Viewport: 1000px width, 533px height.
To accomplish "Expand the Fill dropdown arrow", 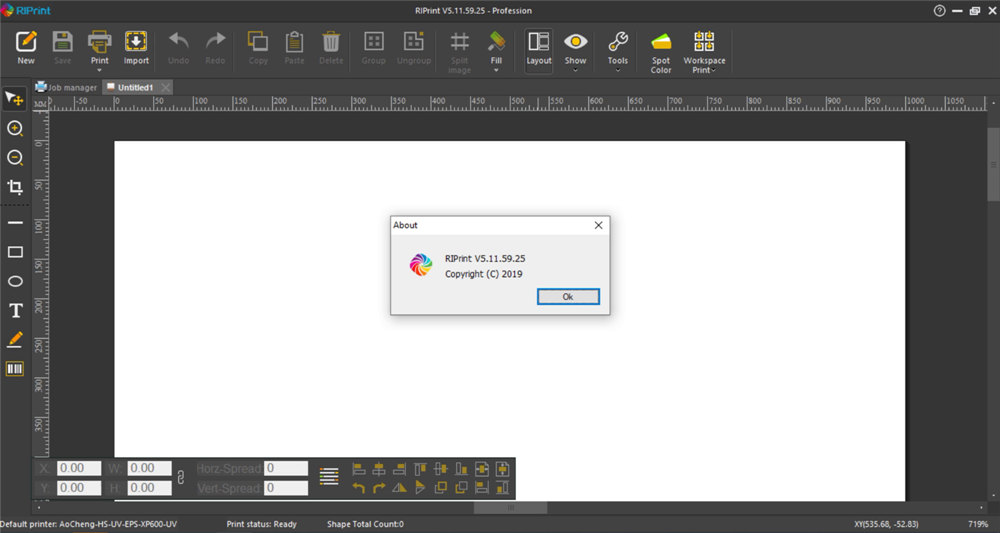I will click(496, 71).
